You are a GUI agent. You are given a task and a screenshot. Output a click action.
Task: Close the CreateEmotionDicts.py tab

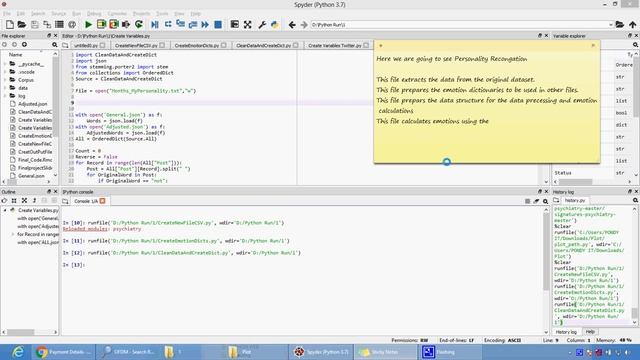tap(224, 45)
